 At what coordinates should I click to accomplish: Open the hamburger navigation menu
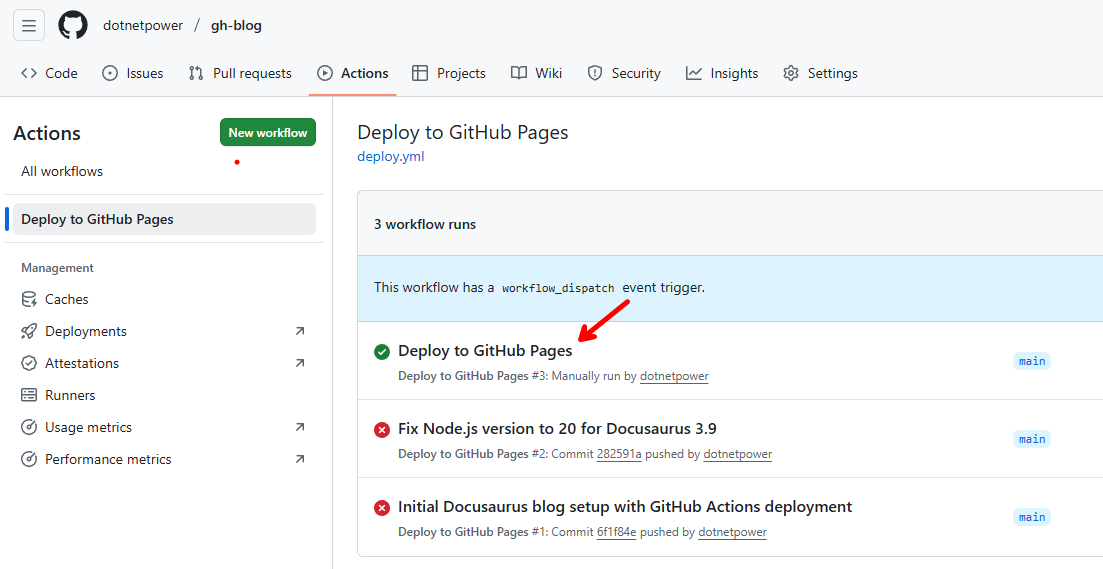coord(29,25)
